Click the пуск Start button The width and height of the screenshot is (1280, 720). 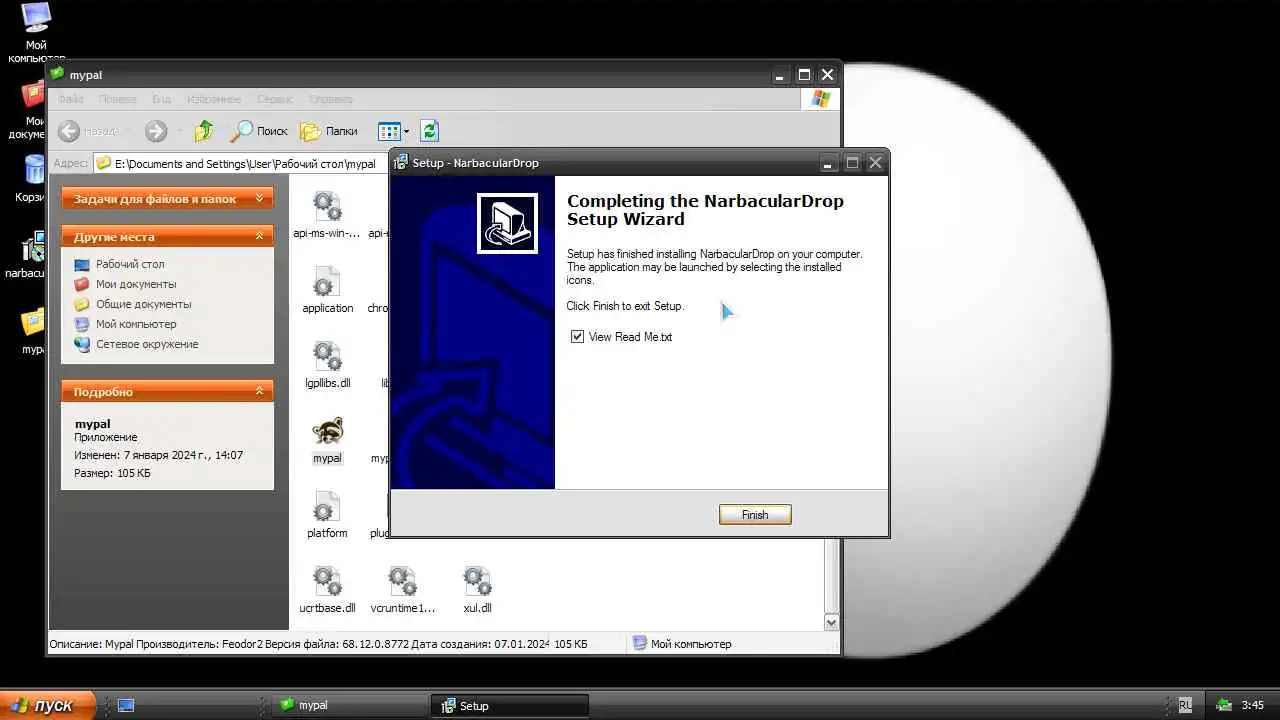(48, 705)
